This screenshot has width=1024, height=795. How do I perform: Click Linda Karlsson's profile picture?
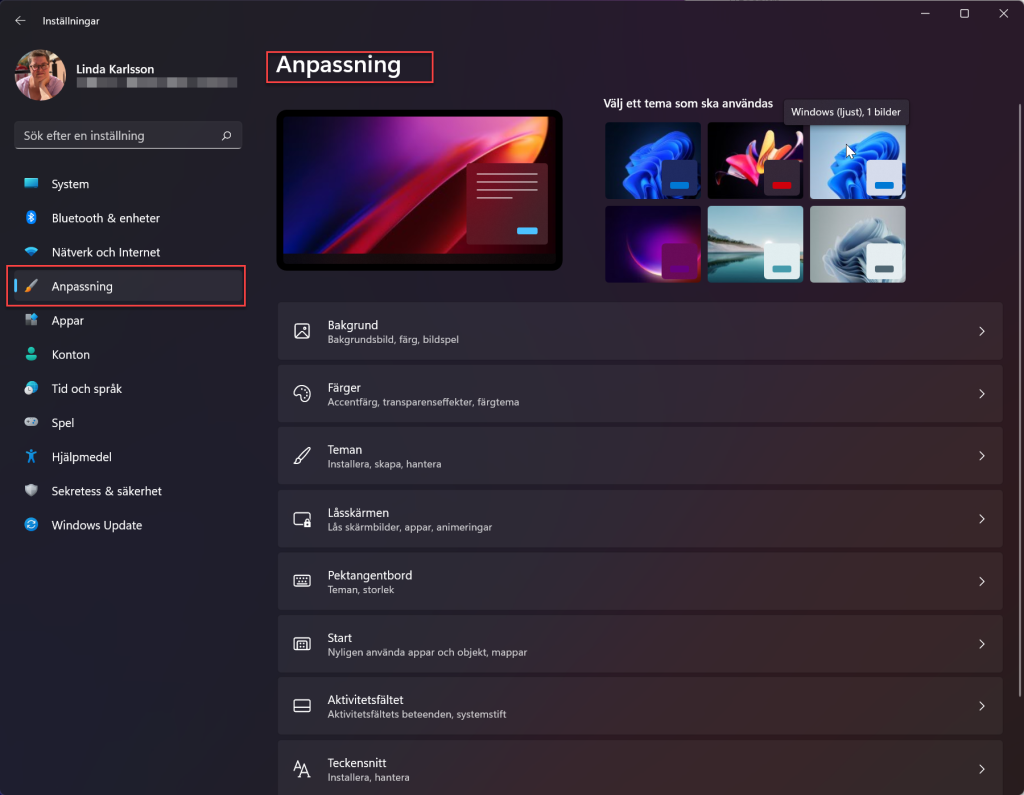40,75
